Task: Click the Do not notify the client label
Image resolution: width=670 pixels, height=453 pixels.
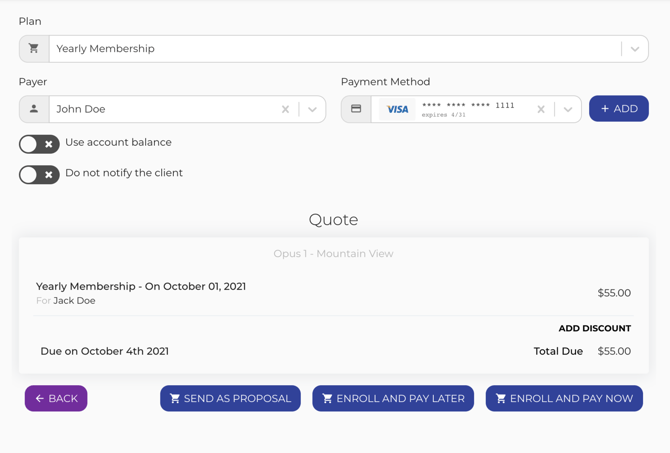Action: pyautogui.click(x=124, y=173)
